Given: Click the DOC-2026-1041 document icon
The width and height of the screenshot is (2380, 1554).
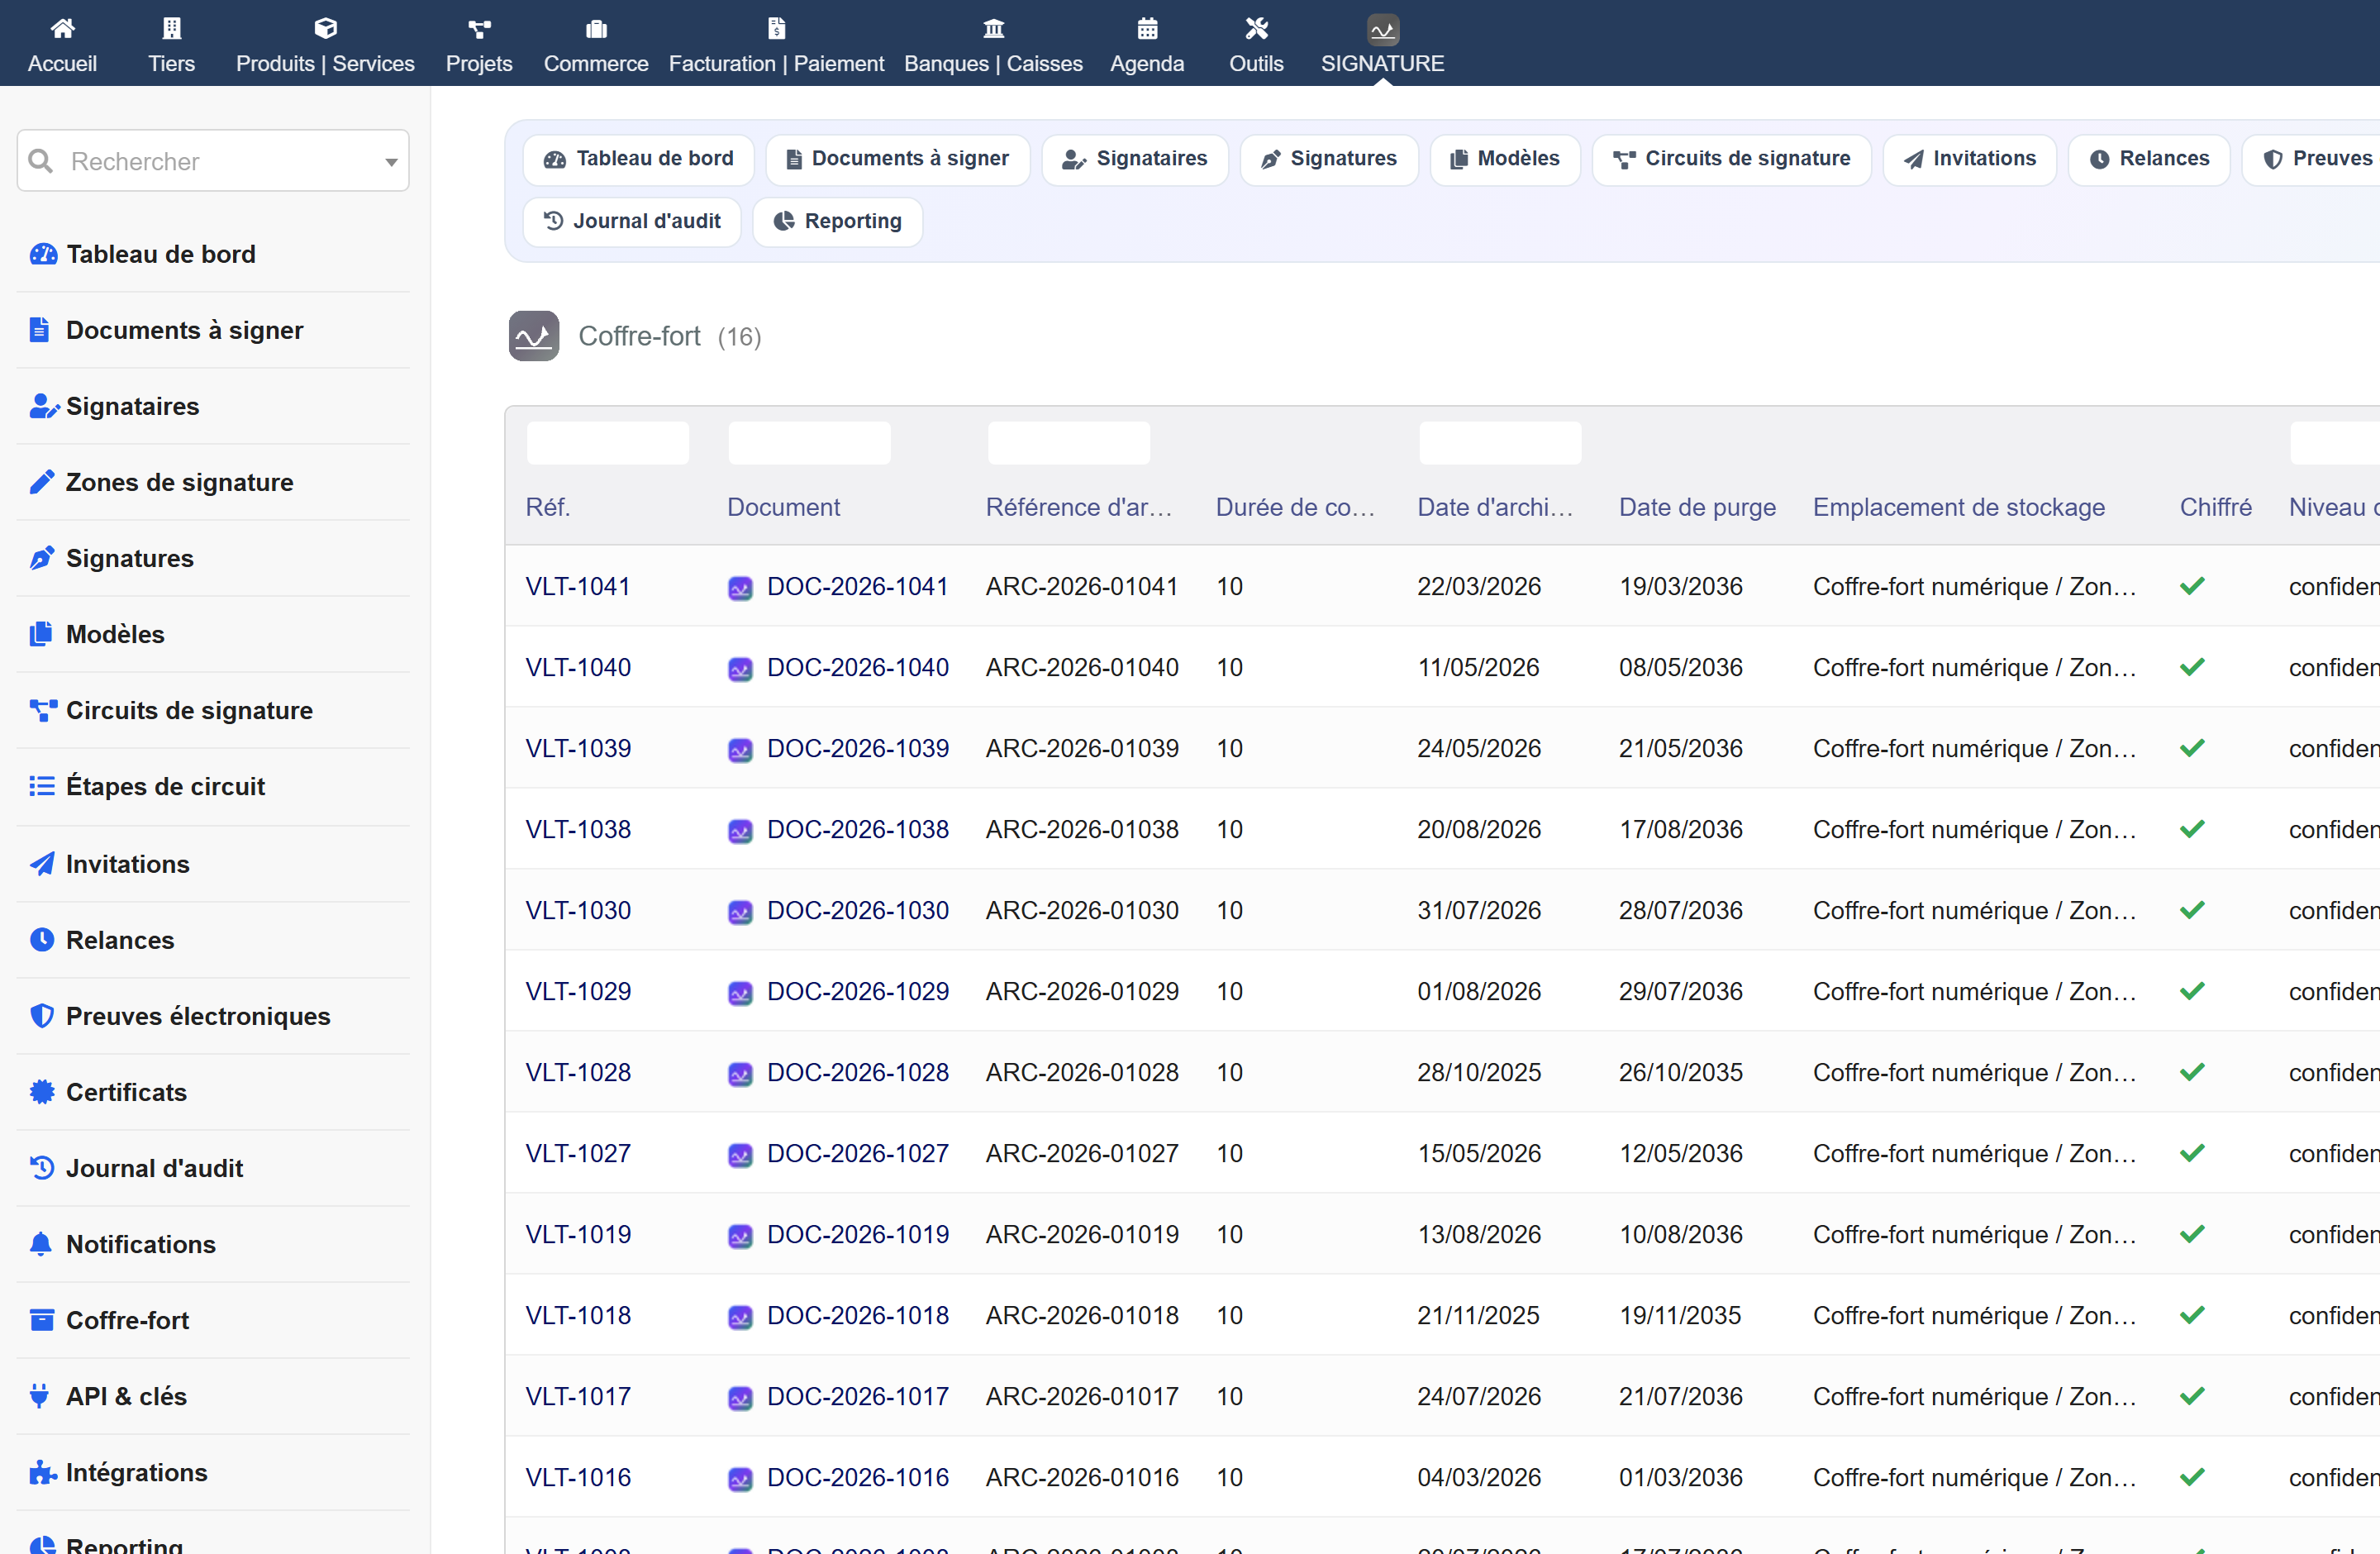Looking at the screenshot, I should click(740, 588).
